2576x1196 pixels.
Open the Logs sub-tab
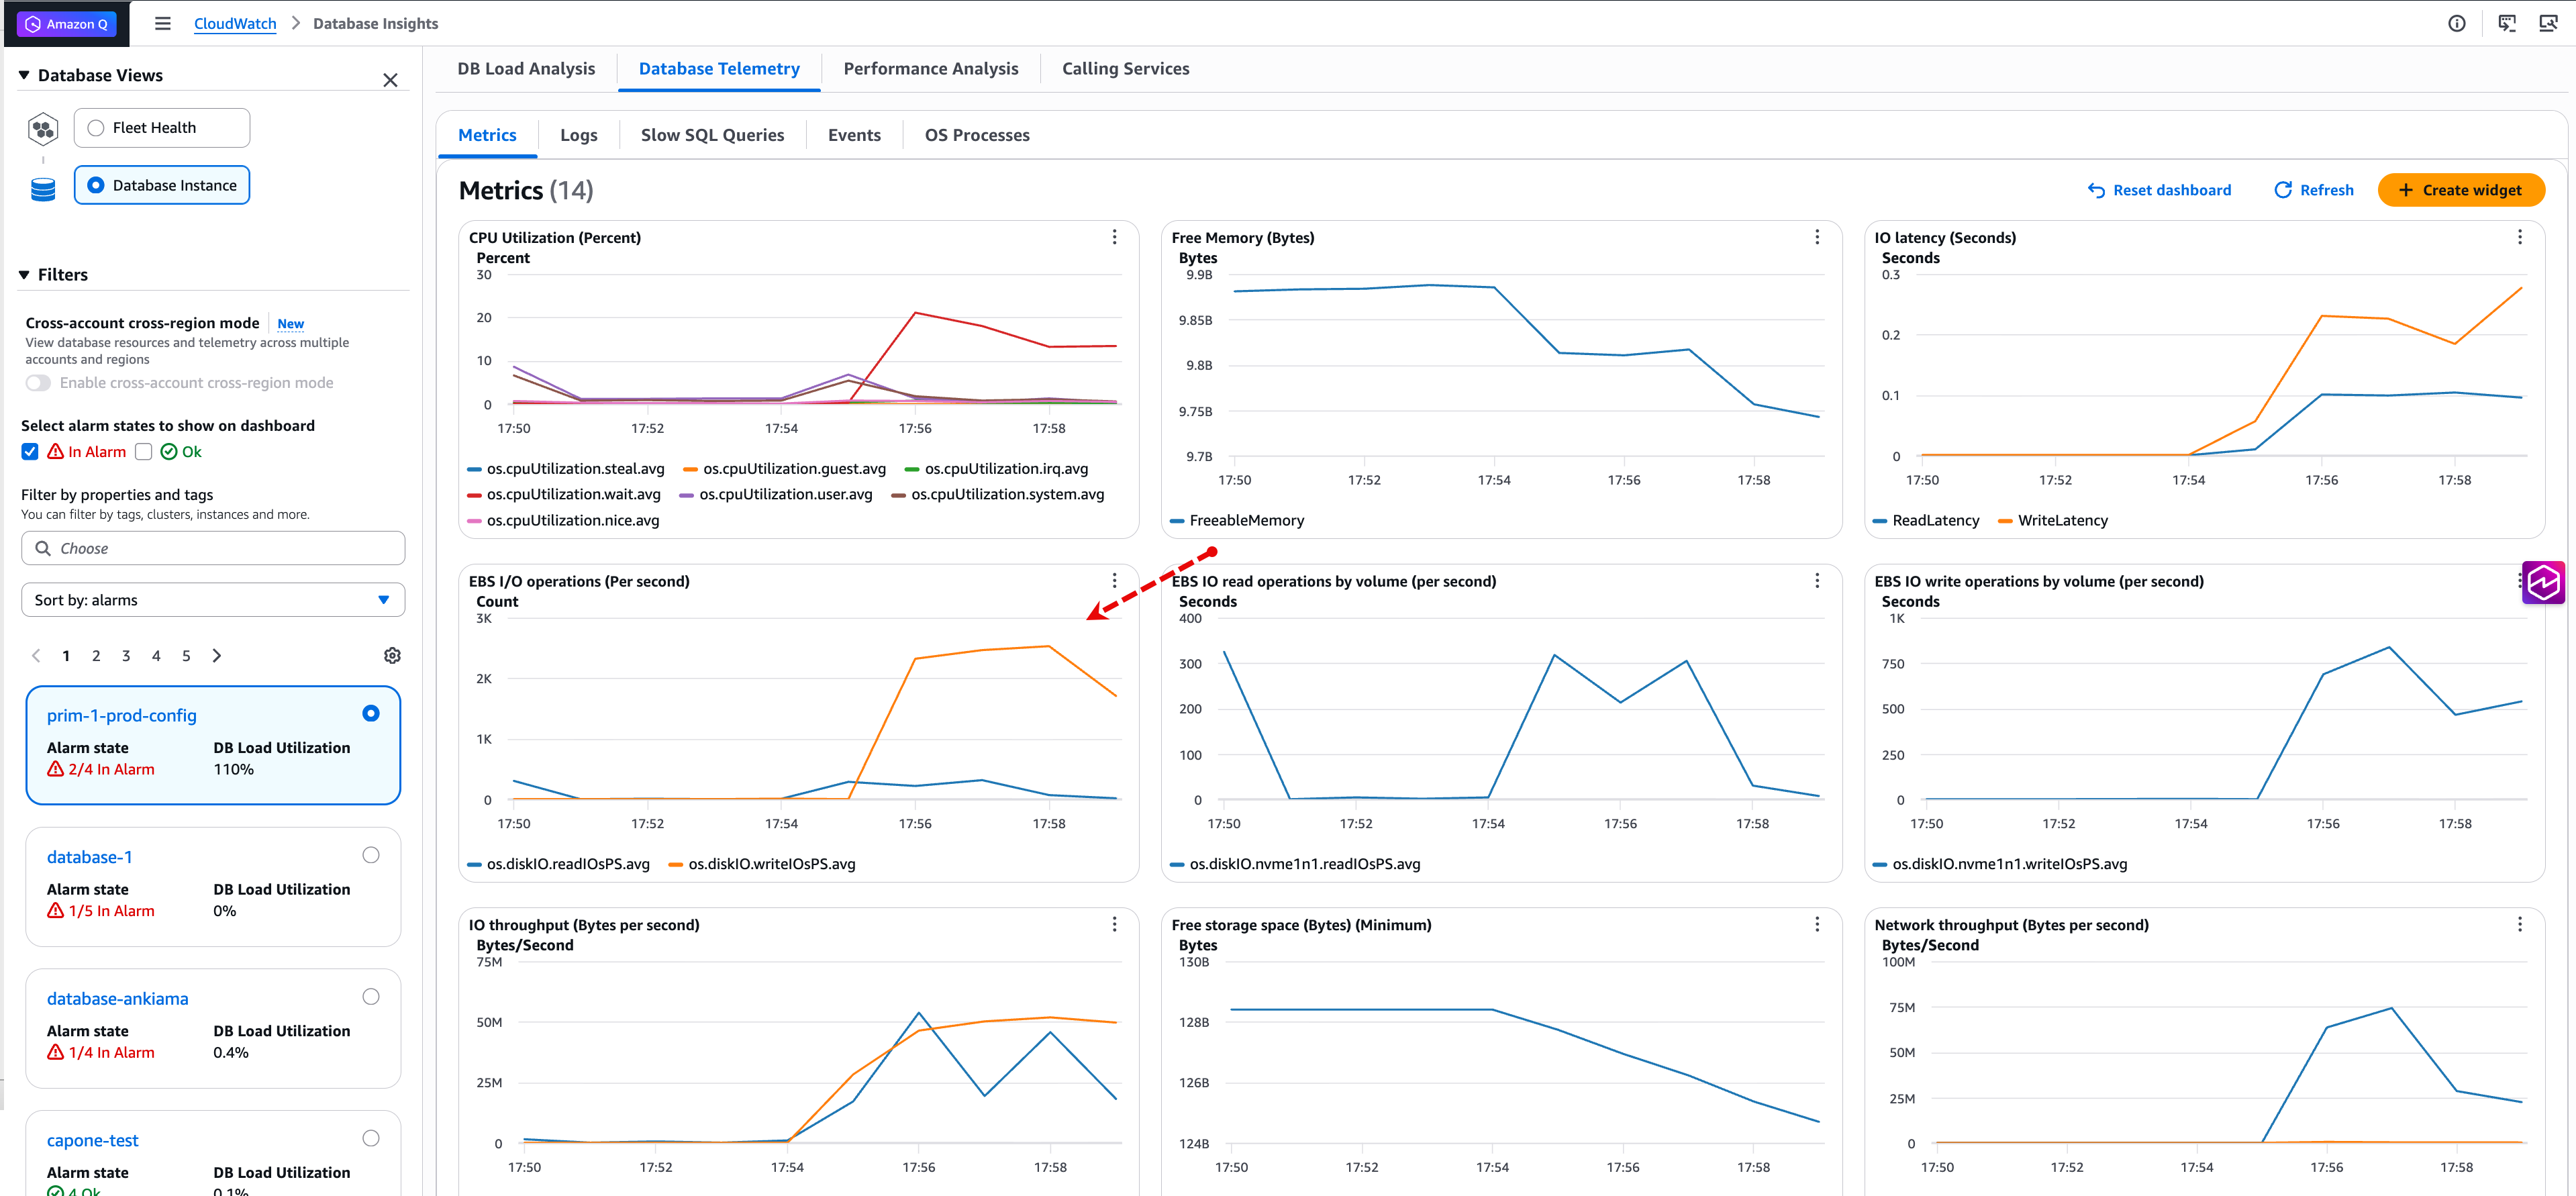578,135
